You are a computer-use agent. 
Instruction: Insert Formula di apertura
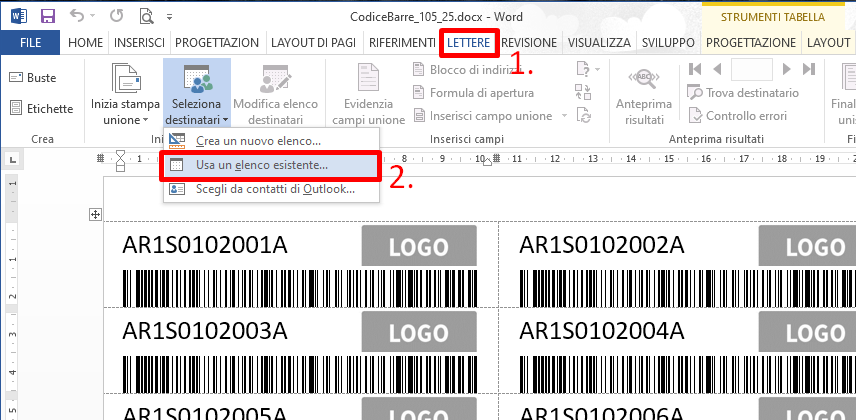[x=474, y=93]
